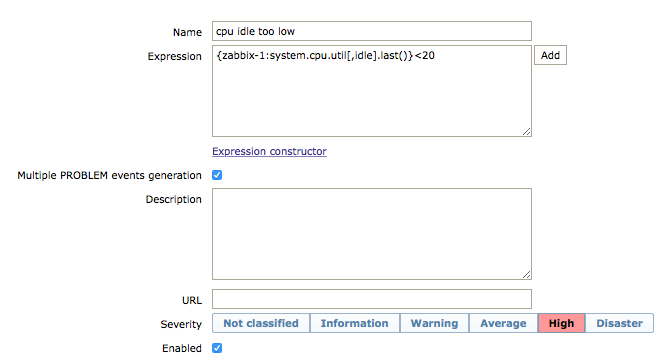Screen dimensions: 664x364
Task: Click the Description textarea resize handle
Action: coord(526,275)
